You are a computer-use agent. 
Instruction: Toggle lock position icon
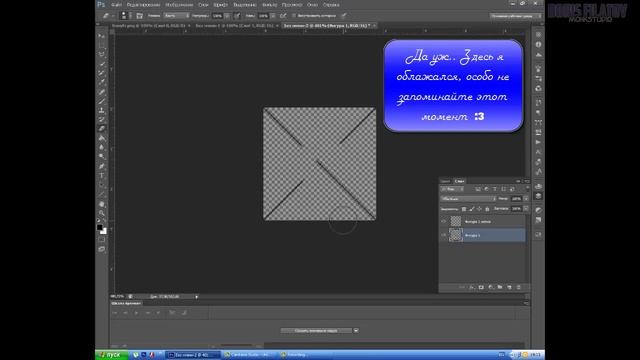(x=479, y=209)
